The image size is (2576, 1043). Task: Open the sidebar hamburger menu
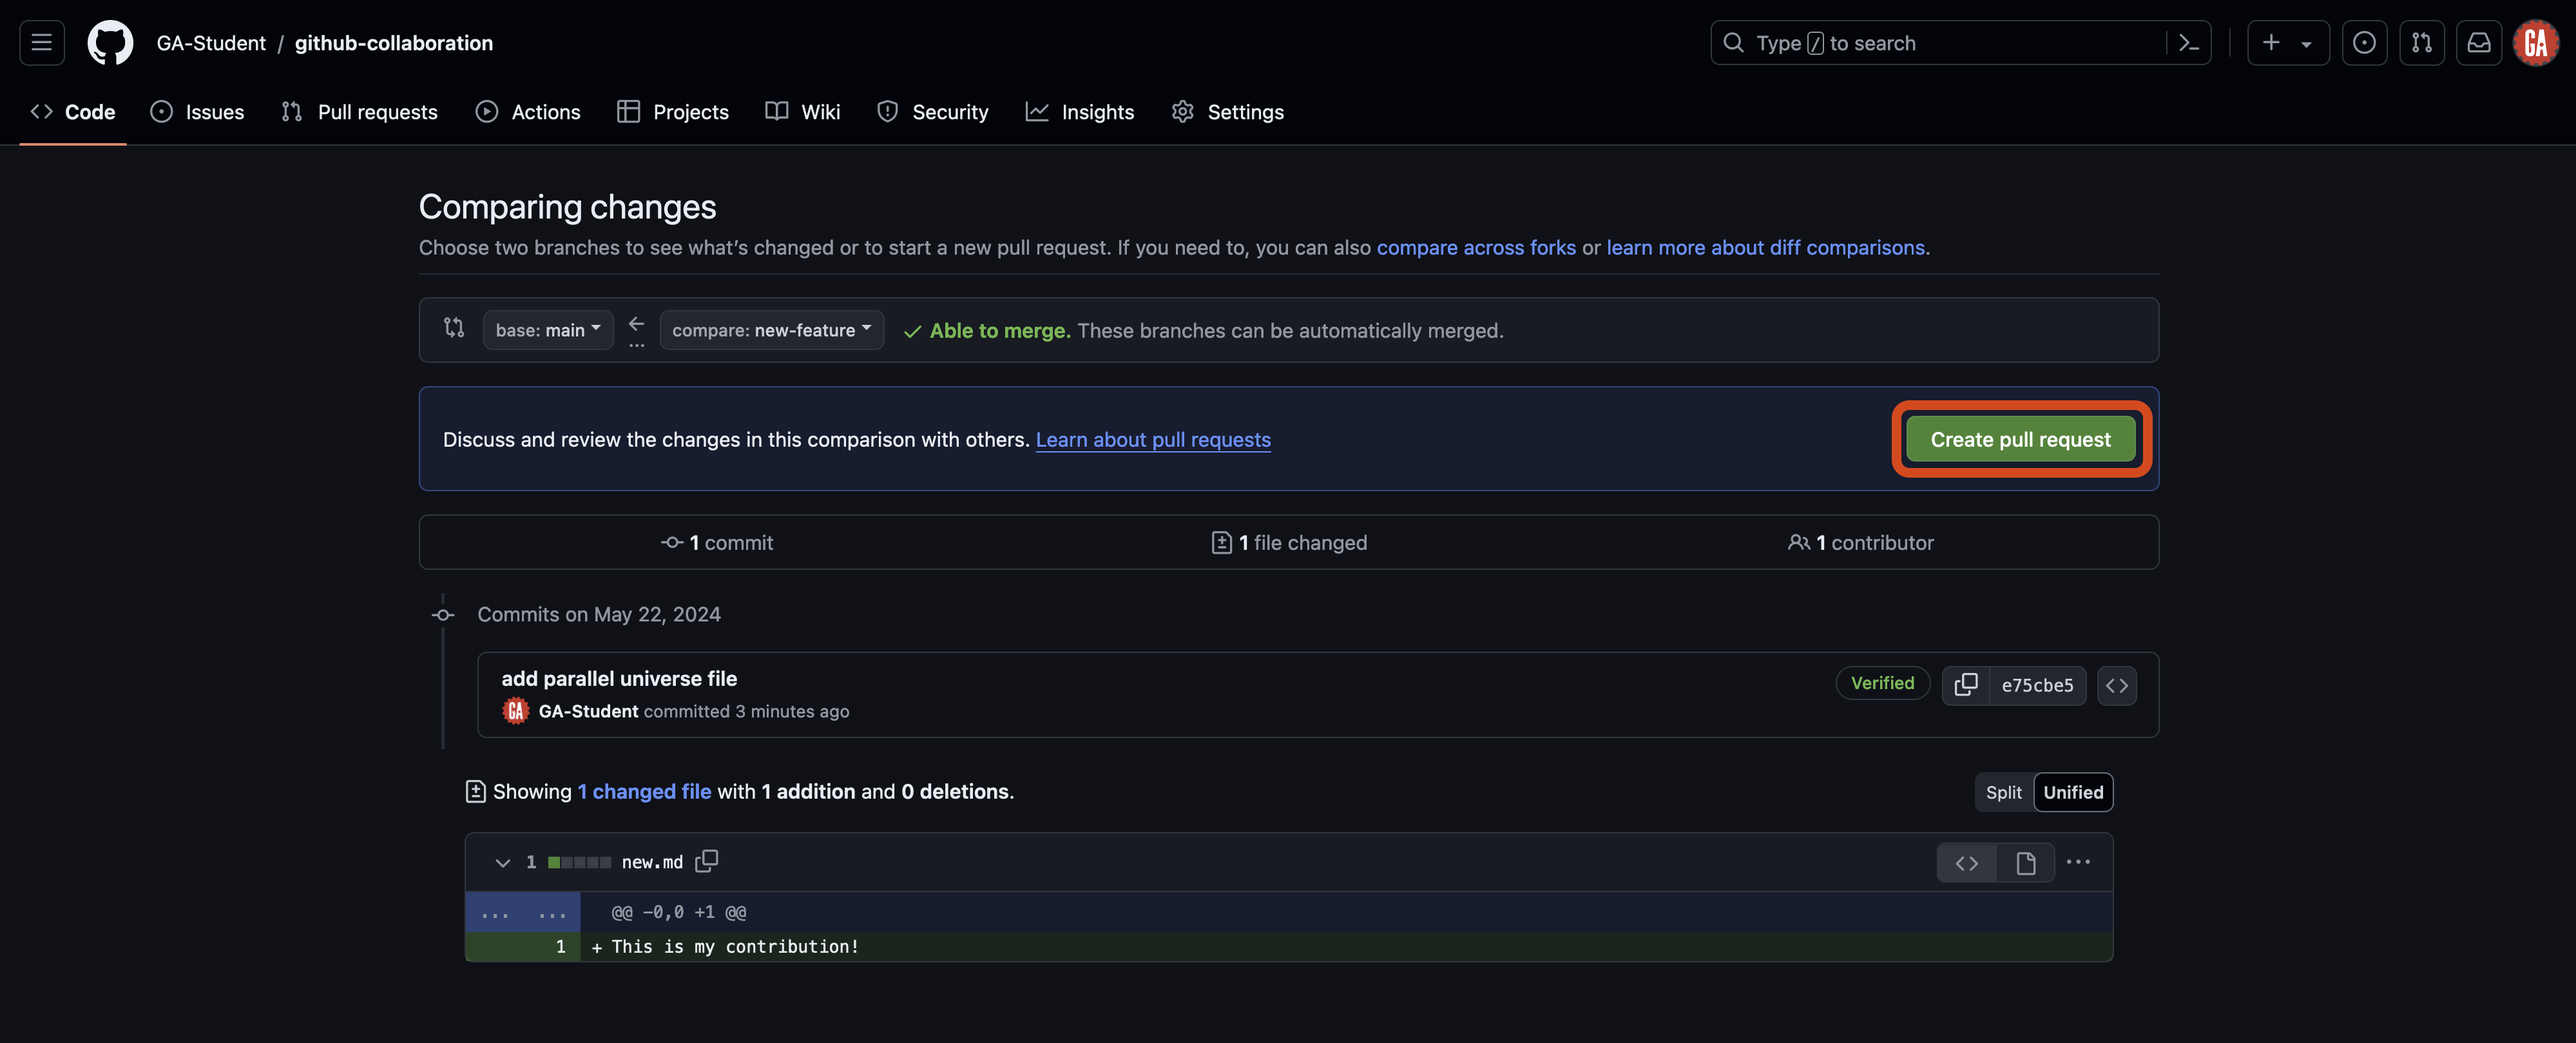pyautogui.click(x=41, y=42)
